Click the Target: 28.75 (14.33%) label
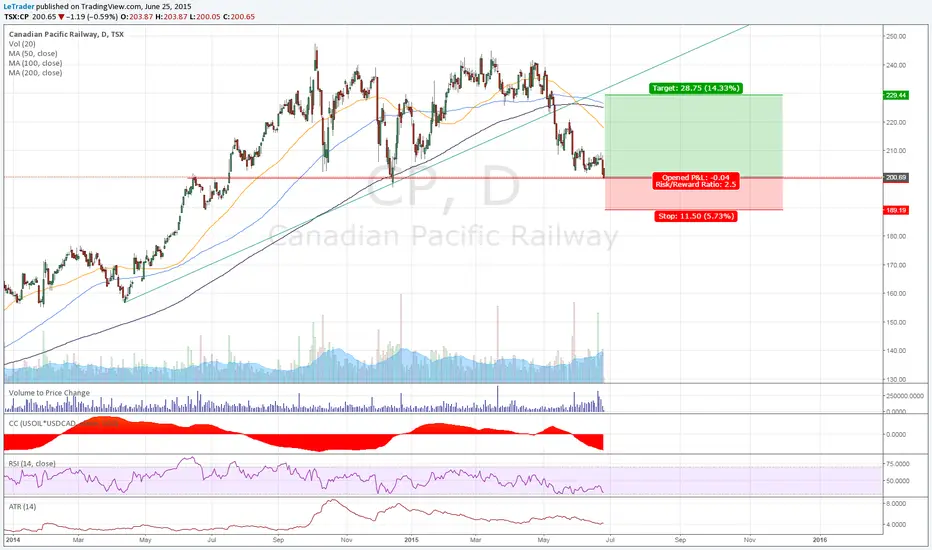 [695, 88]
